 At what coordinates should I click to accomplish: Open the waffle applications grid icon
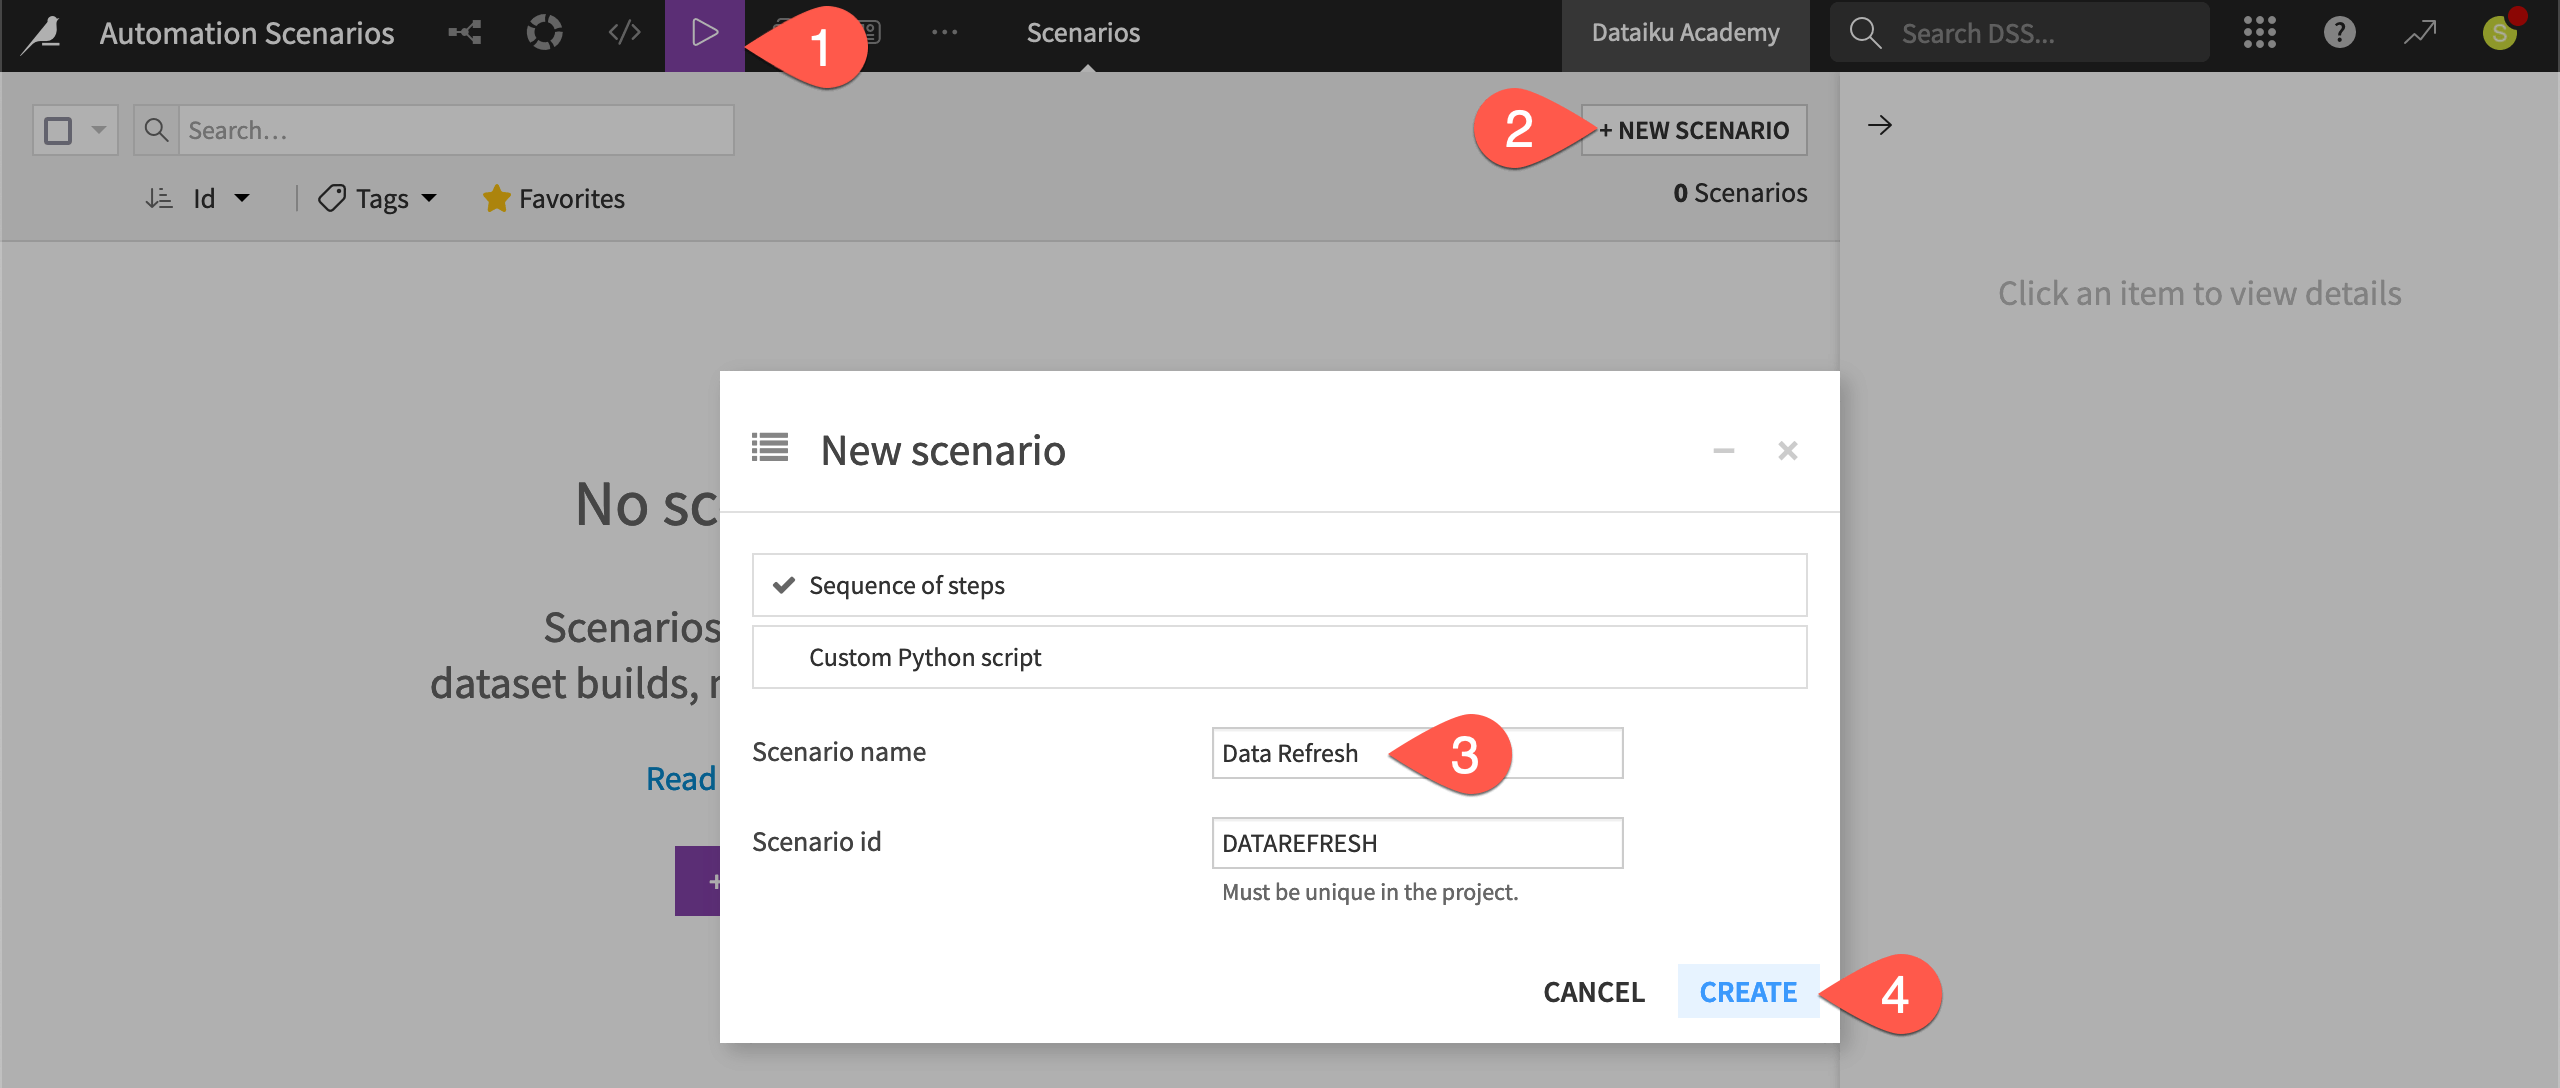click(x=2258, y=31)
